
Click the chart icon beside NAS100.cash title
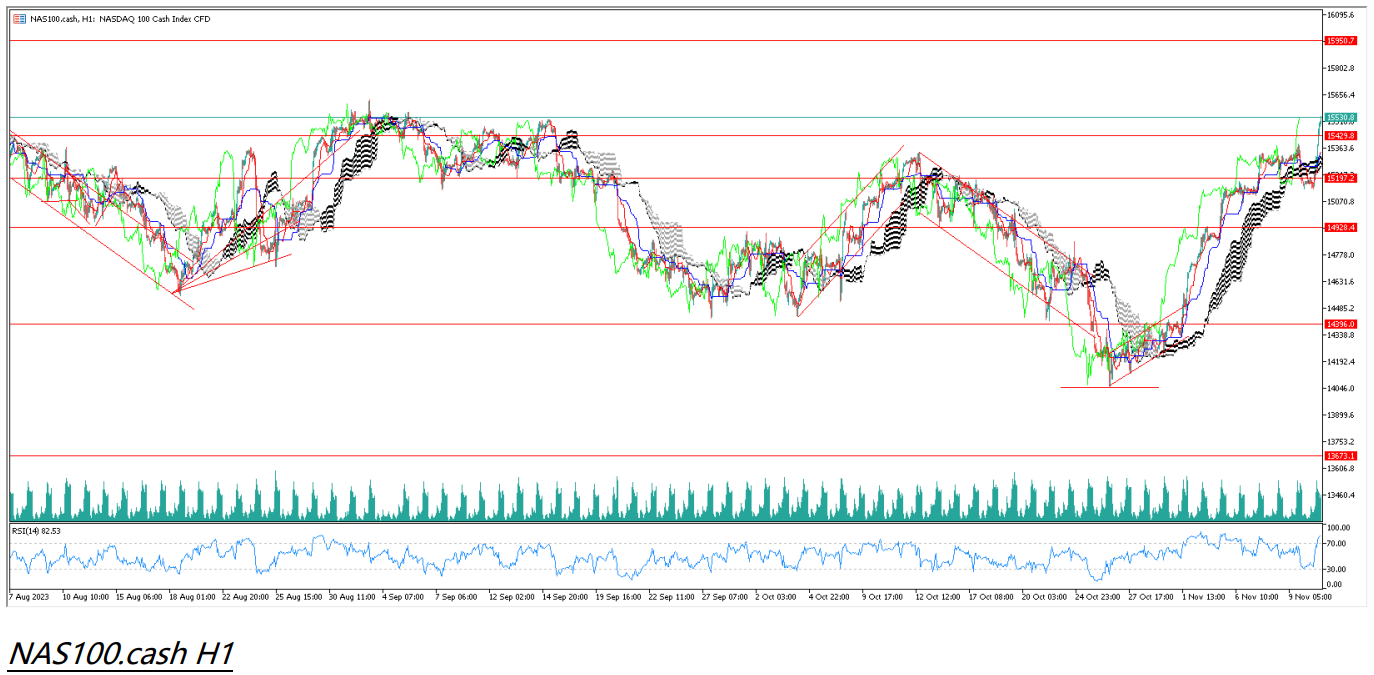(20, 19)
